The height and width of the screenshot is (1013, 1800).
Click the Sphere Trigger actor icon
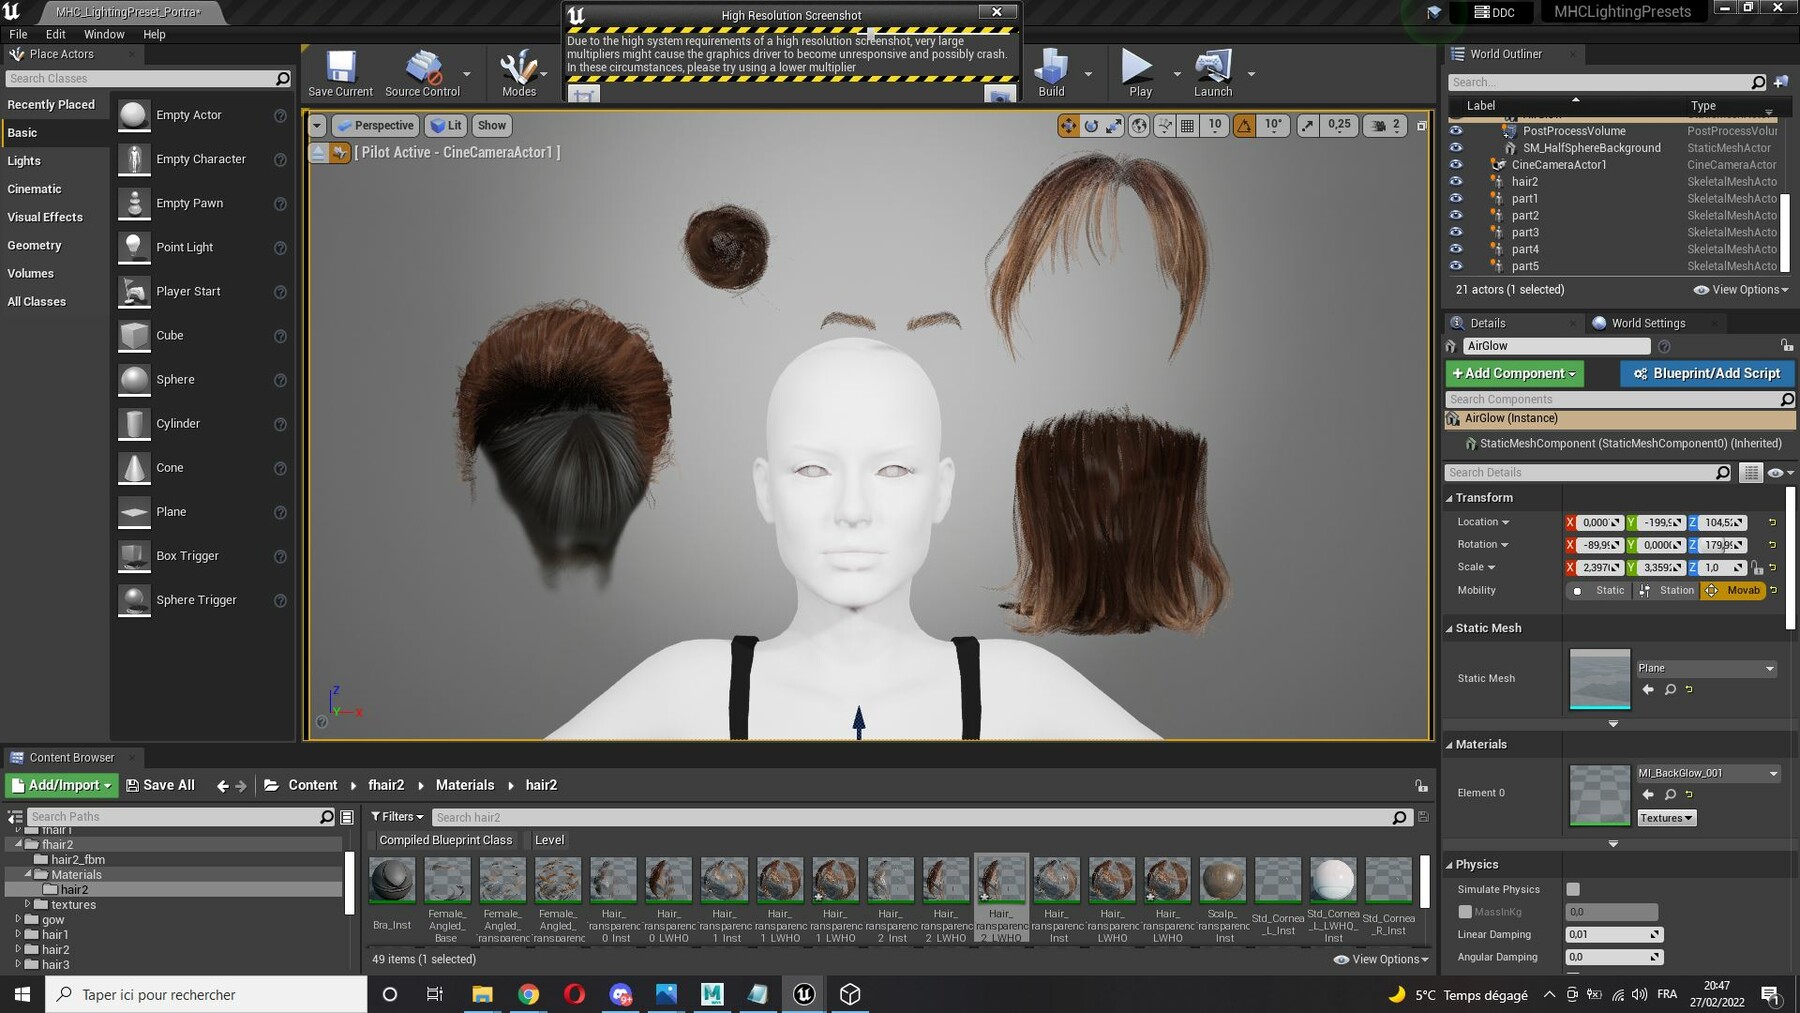click(134, 600)
